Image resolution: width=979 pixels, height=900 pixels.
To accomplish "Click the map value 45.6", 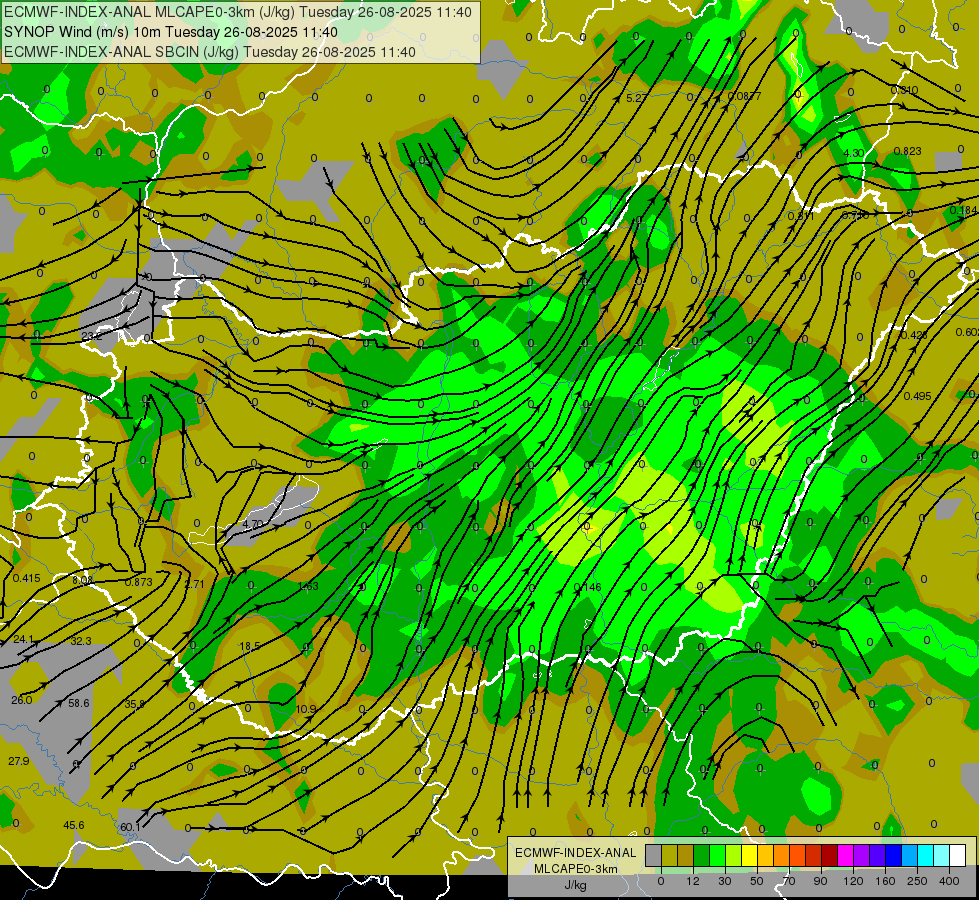I will (74, 826).
